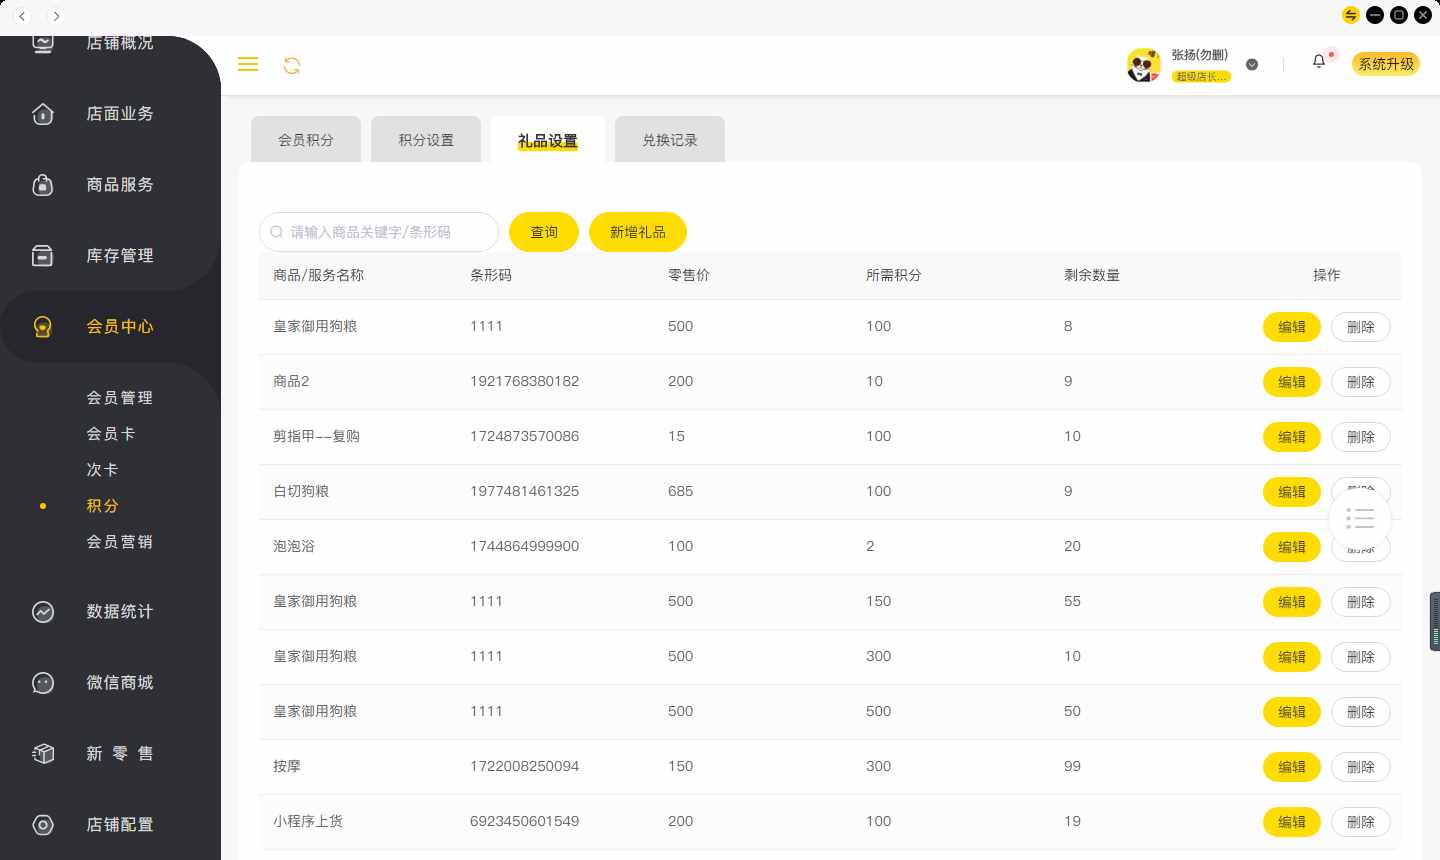This screenshot has width=1440, height=860.
Task: Click barcode 1921768380182
Action: pyautogui.click(x=524, y=381)
